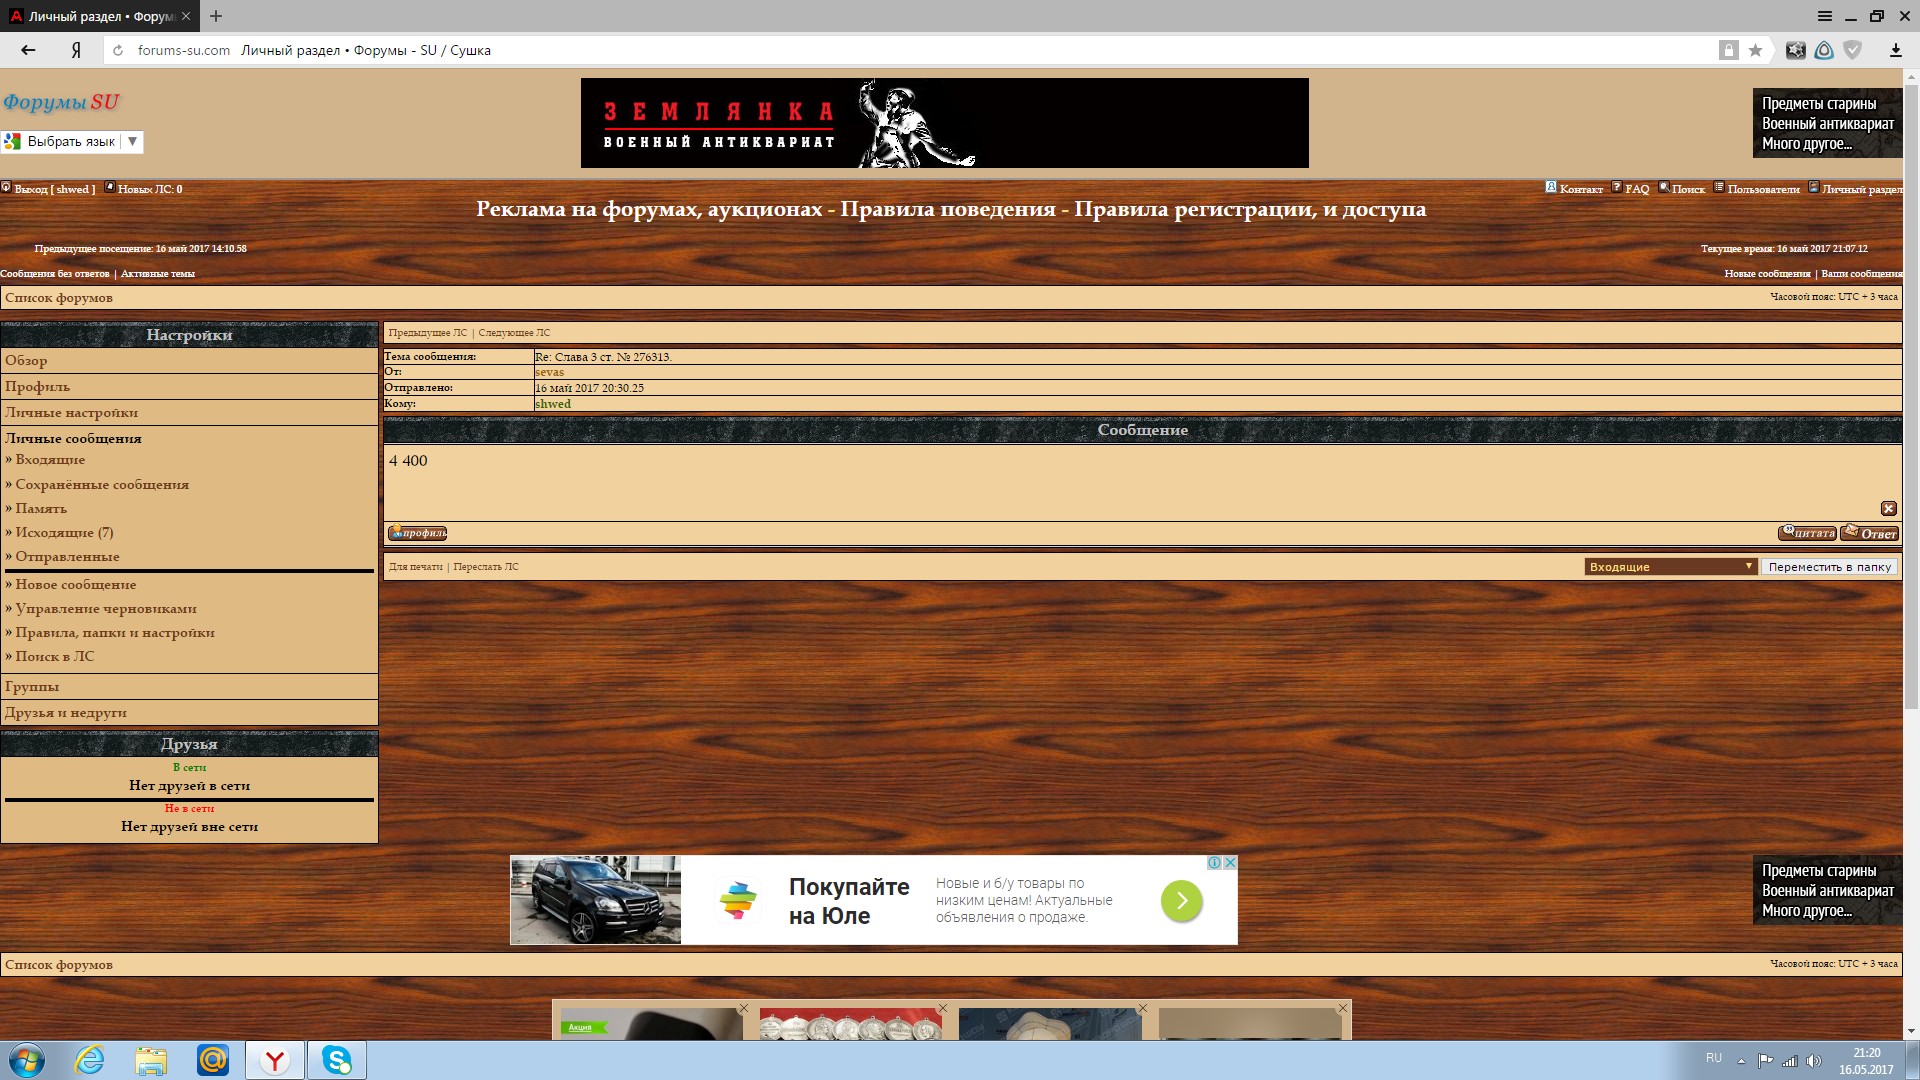Open browser downloads arrow icon
The image size is (1920, 1080).
pyautogui.click(x=1895, y=50)
